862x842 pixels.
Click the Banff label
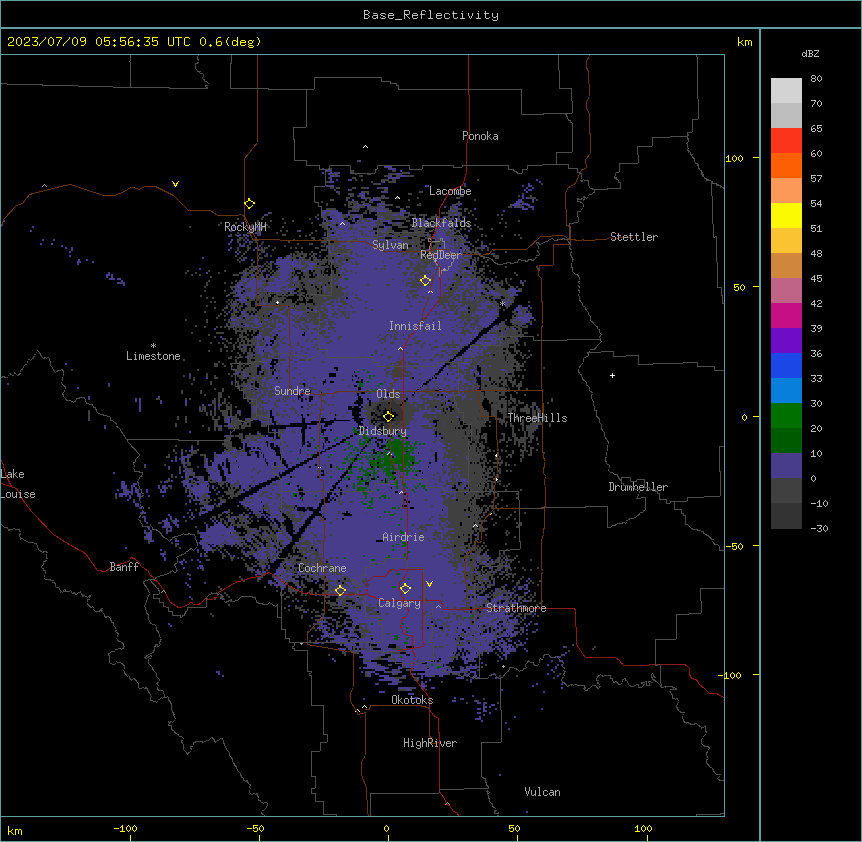124,567
